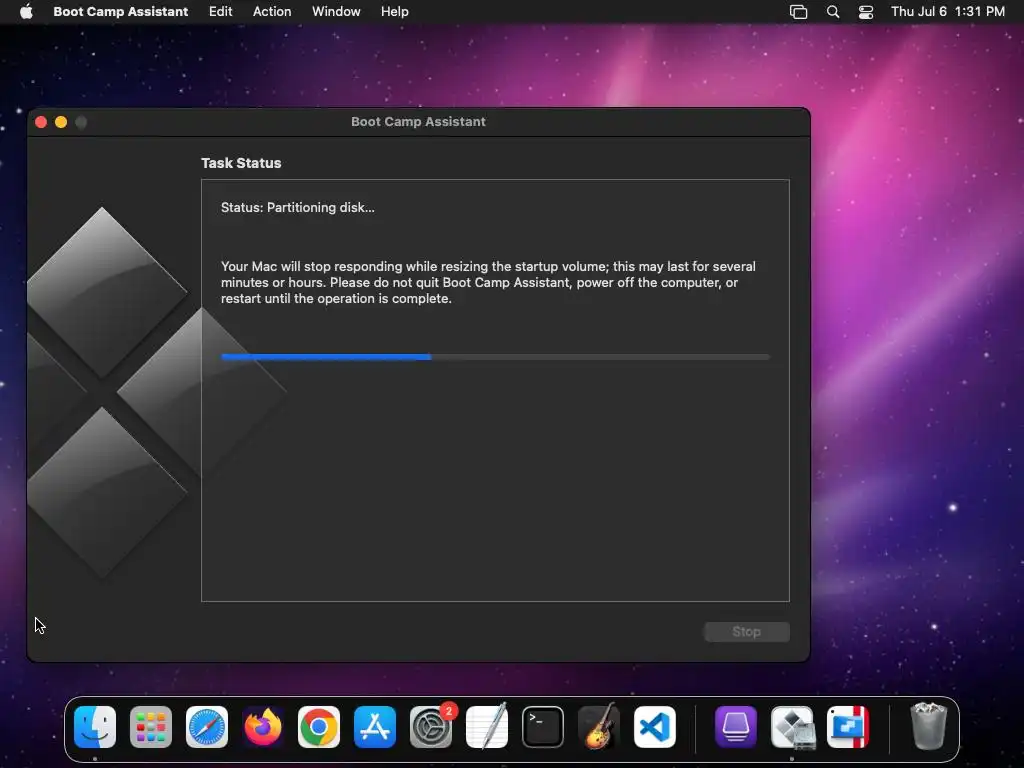The width and height of the screenshot is (1024, 768).
Task: Launch GarageBand from the Dock
Action: point(599,727)
